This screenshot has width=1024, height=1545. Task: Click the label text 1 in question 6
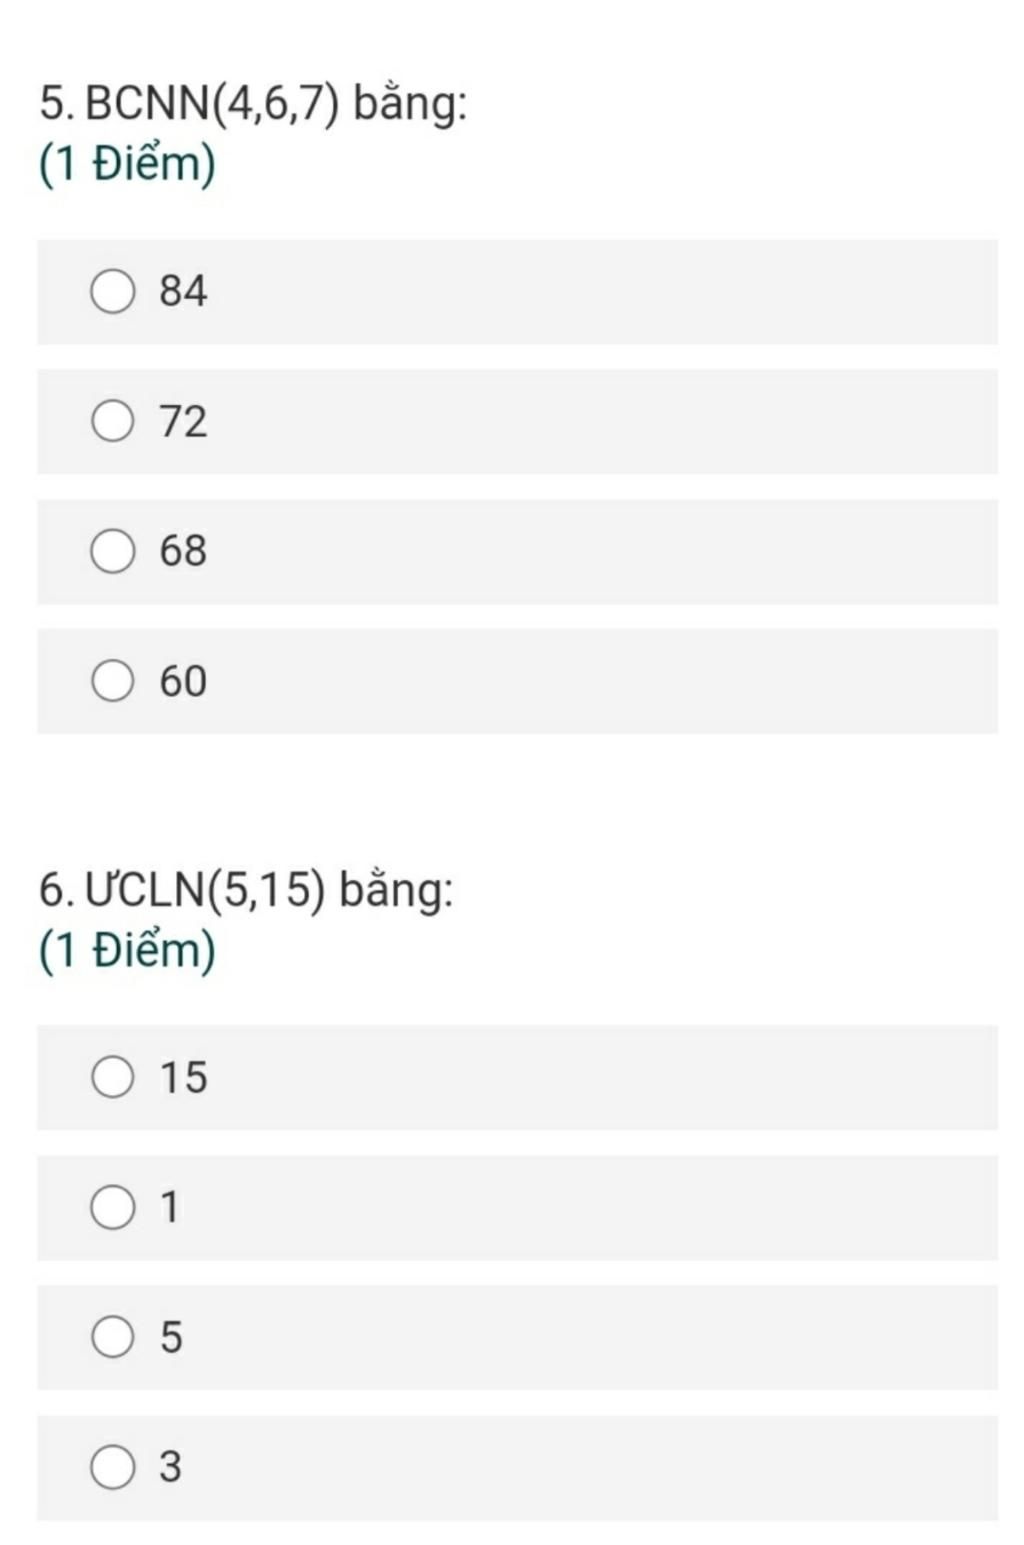coord(170,1207)
